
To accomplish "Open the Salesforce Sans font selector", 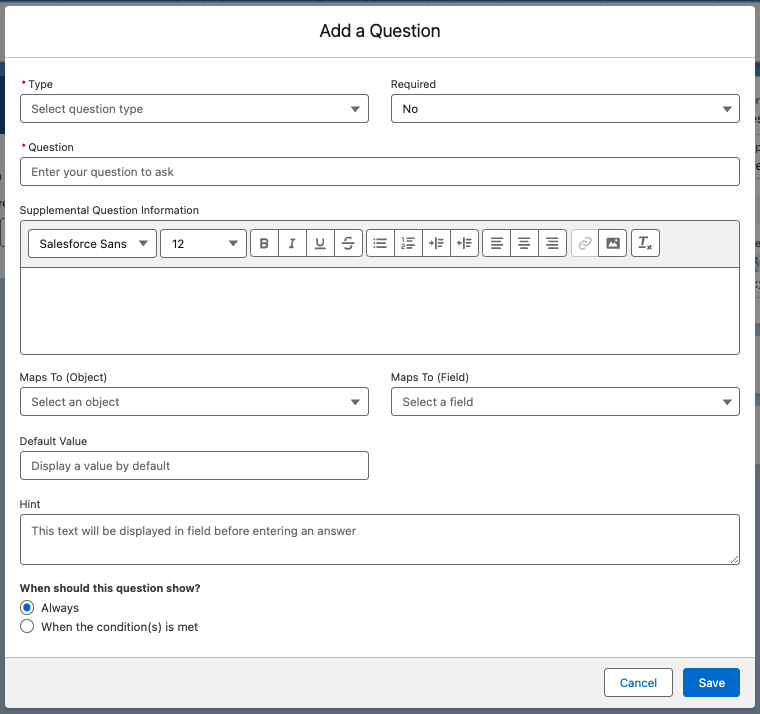I will pos(93,243).
